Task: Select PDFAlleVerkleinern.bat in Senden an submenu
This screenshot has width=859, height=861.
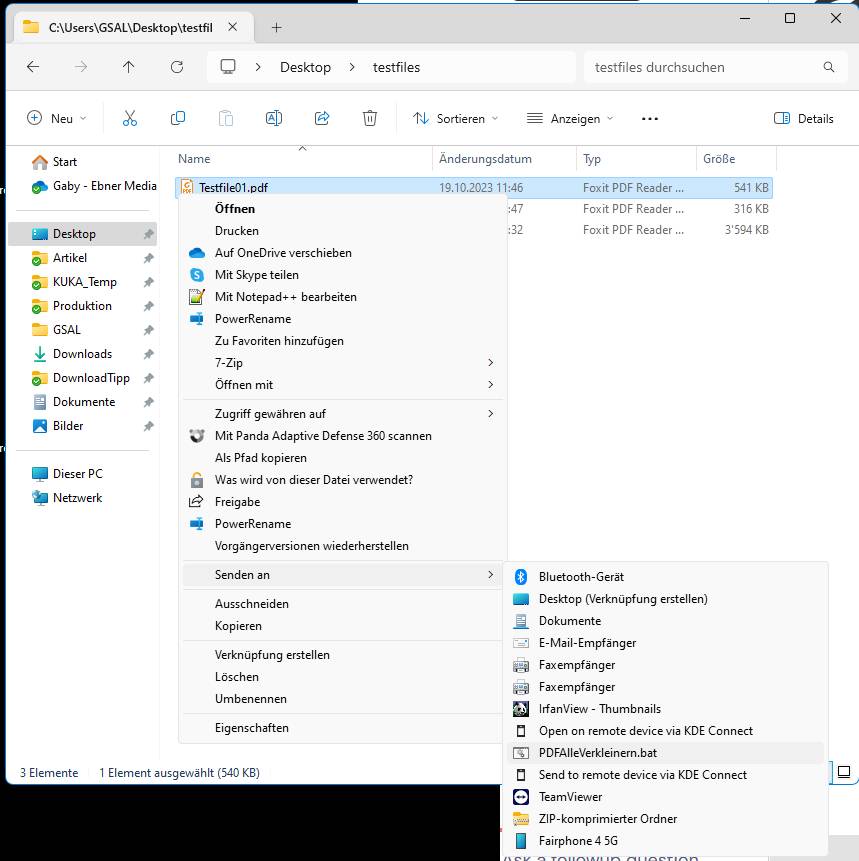Action: point(597,753)
